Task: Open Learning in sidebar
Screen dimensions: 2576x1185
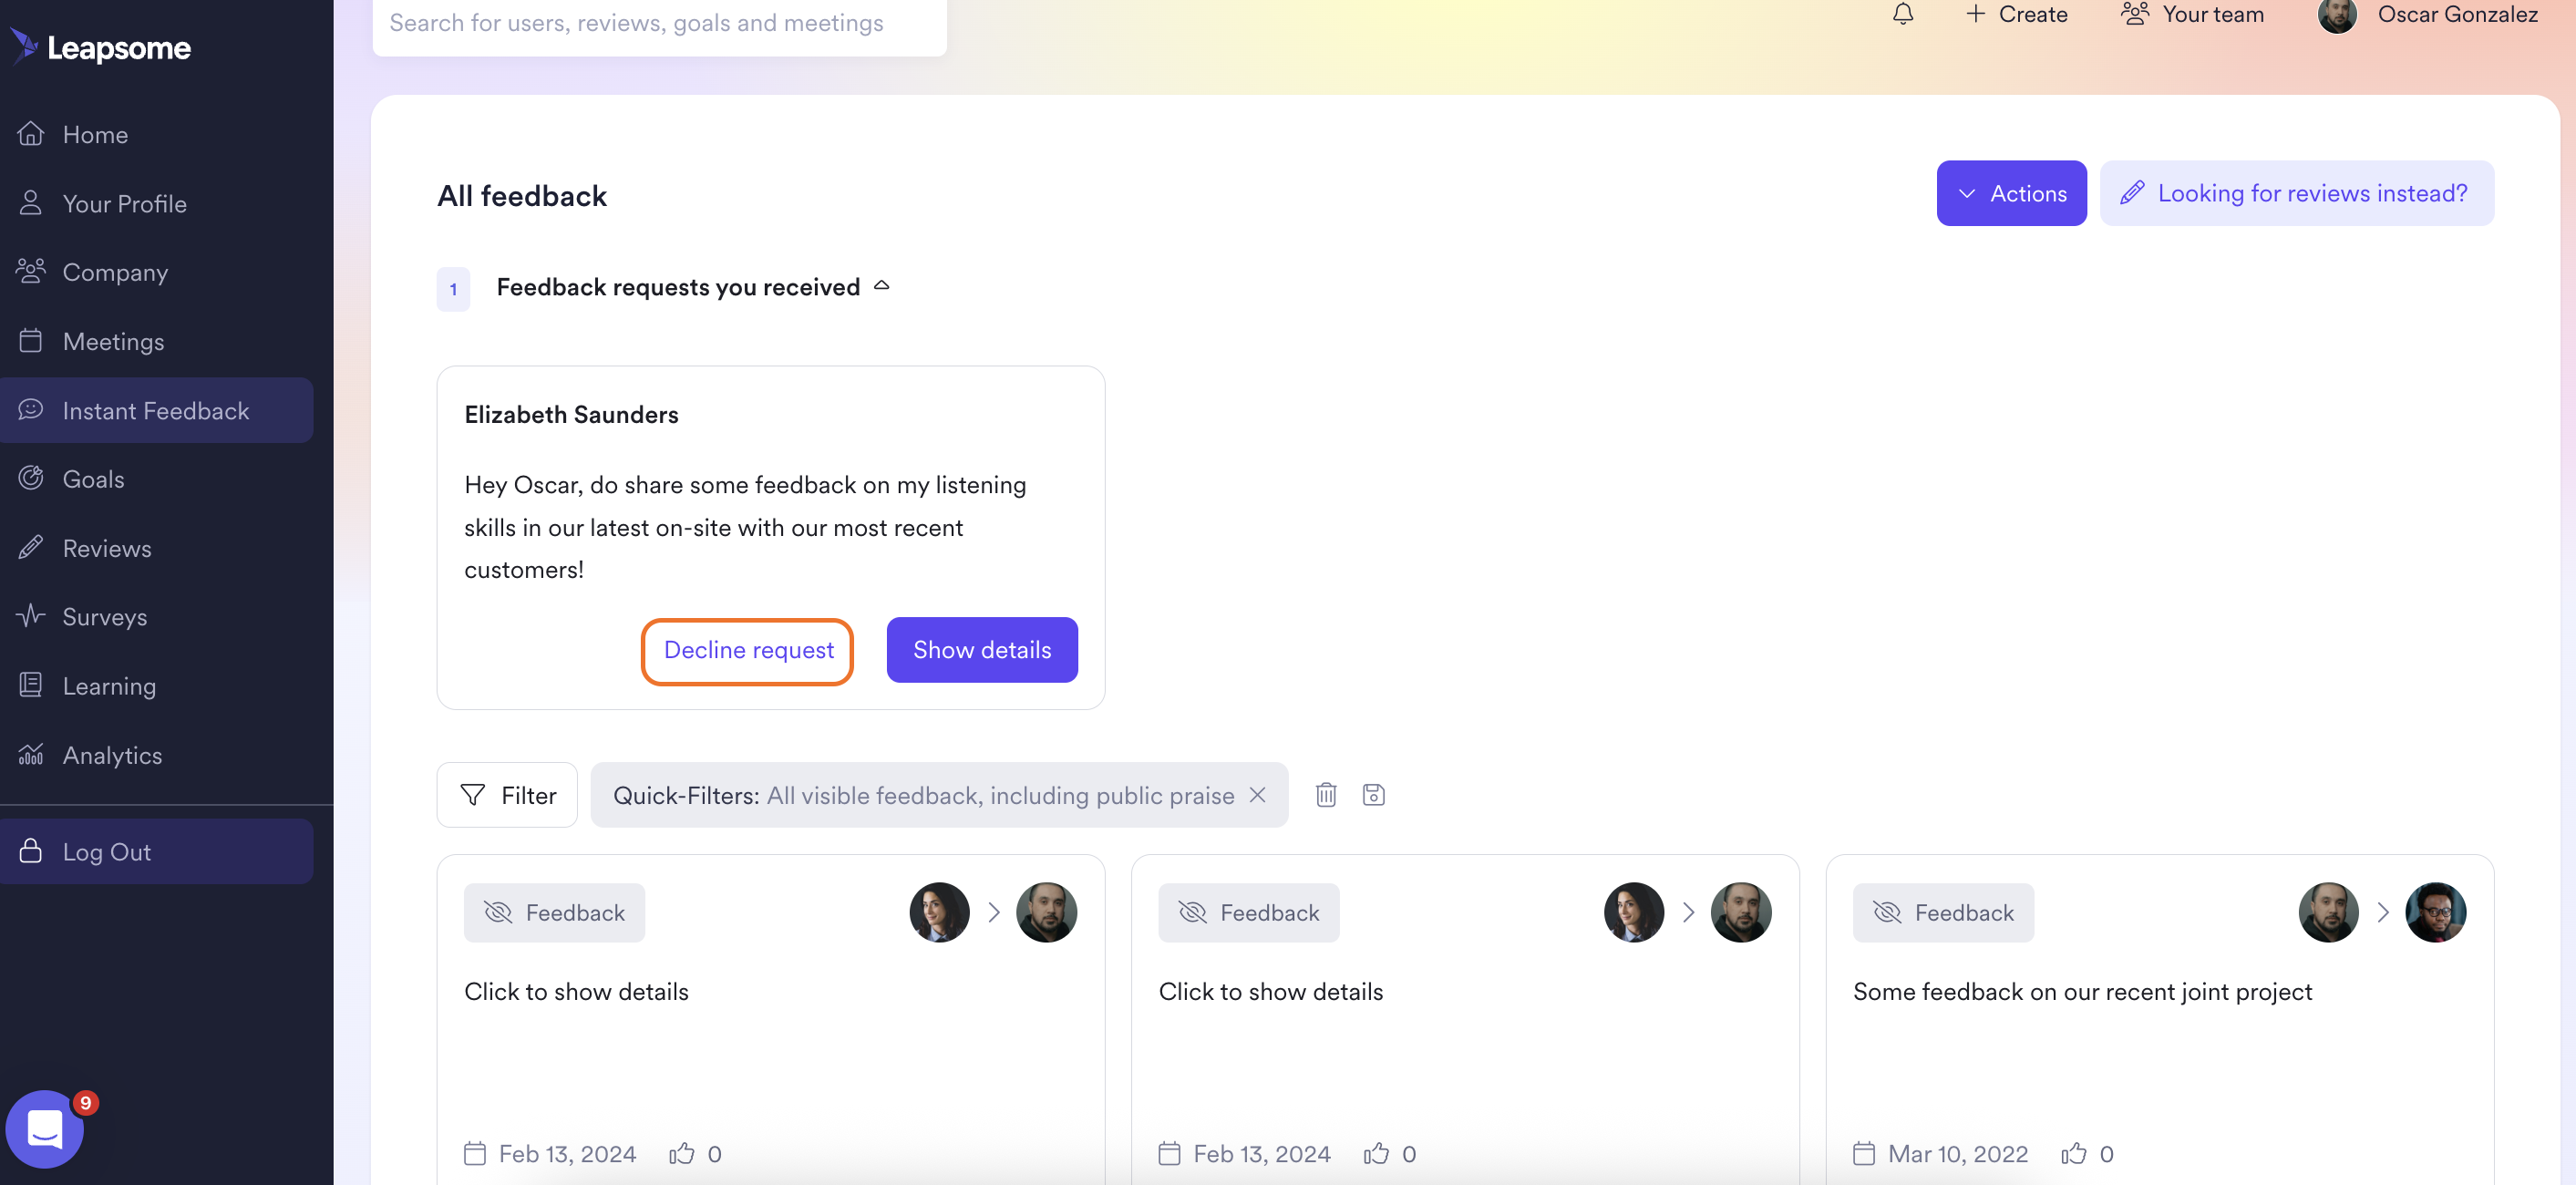Action: 157,686
